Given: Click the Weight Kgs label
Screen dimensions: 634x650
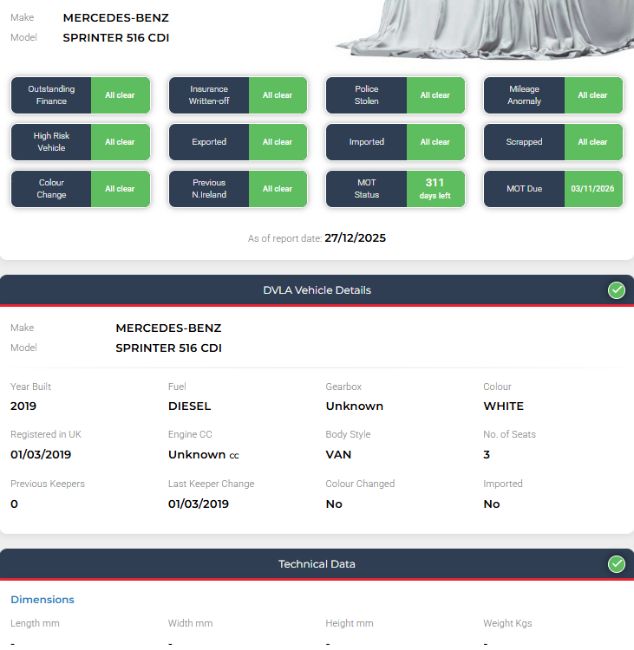Looking at the screenshot, I should [508, 623].
